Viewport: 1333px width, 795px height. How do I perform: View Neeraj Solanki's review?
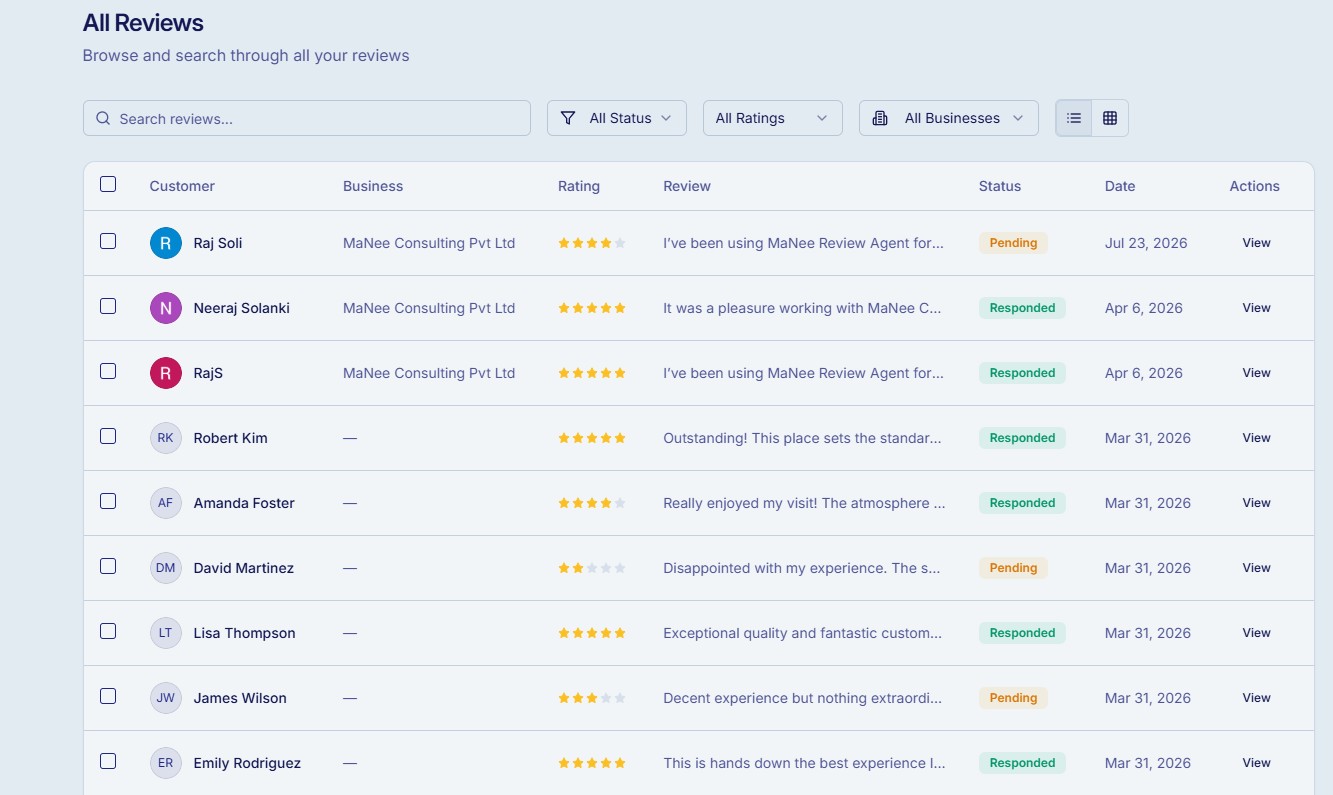coord(1257,308)
